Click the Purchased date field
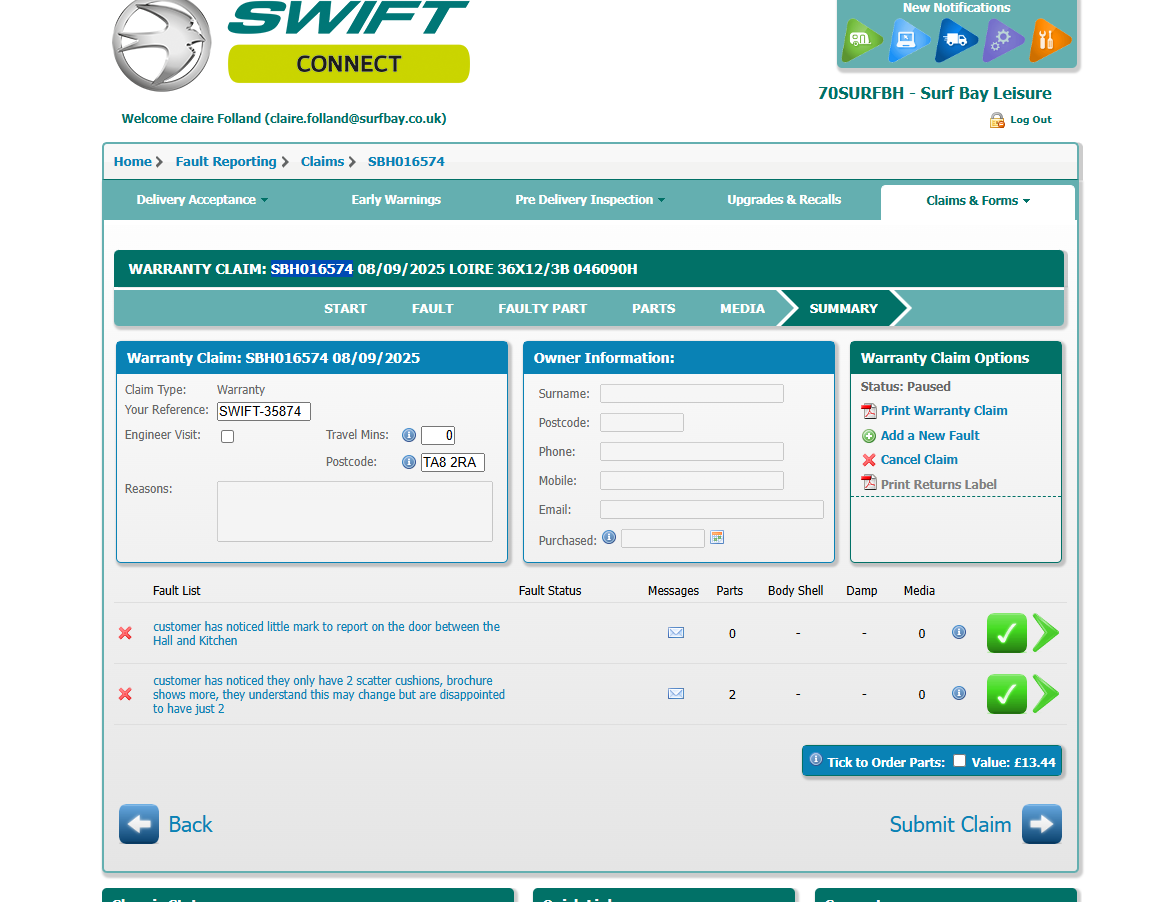The height and width of the screenshot is (902, 1153). tap(663, 539)
